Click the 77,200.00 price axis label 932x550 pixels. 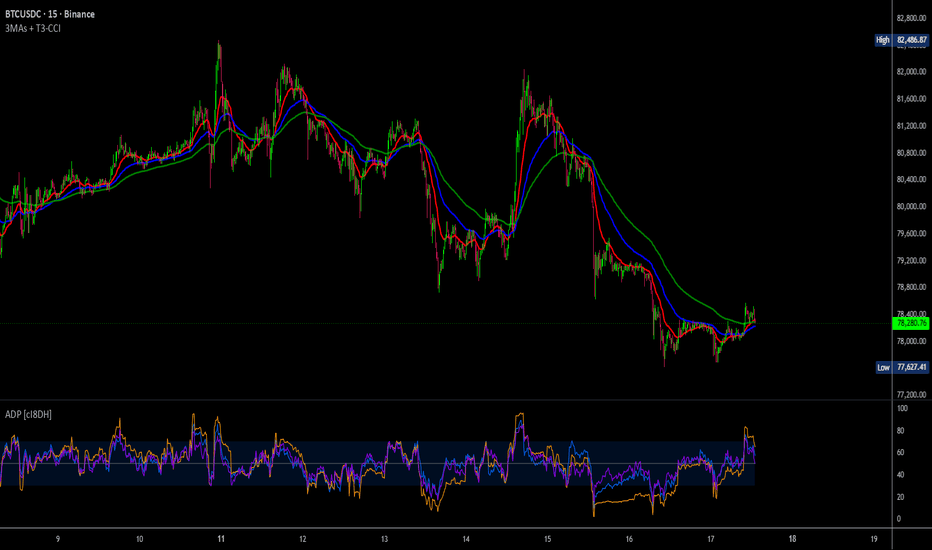pos(911,395)
